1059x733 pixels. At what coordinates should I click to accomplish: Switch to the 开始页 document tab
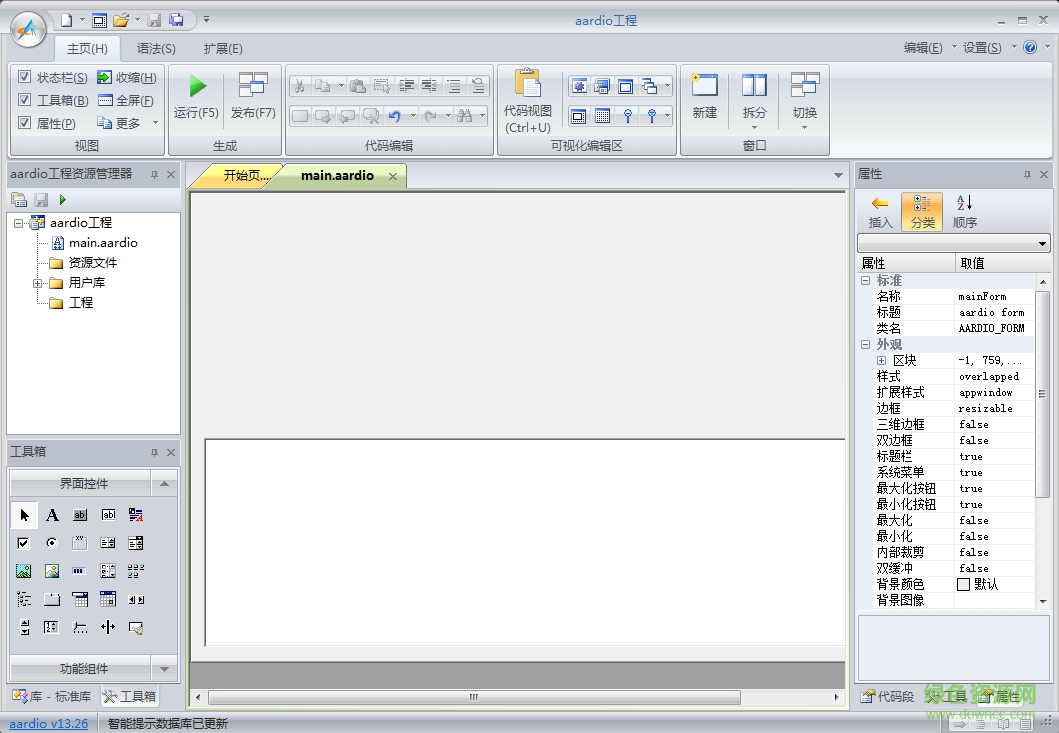coord(245,176)
